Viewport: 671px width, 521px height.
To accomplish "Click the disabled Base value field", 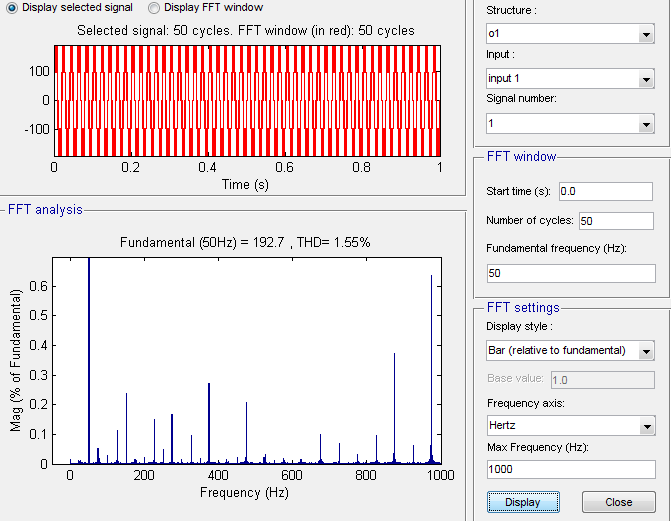I will (x=603, y=380).
